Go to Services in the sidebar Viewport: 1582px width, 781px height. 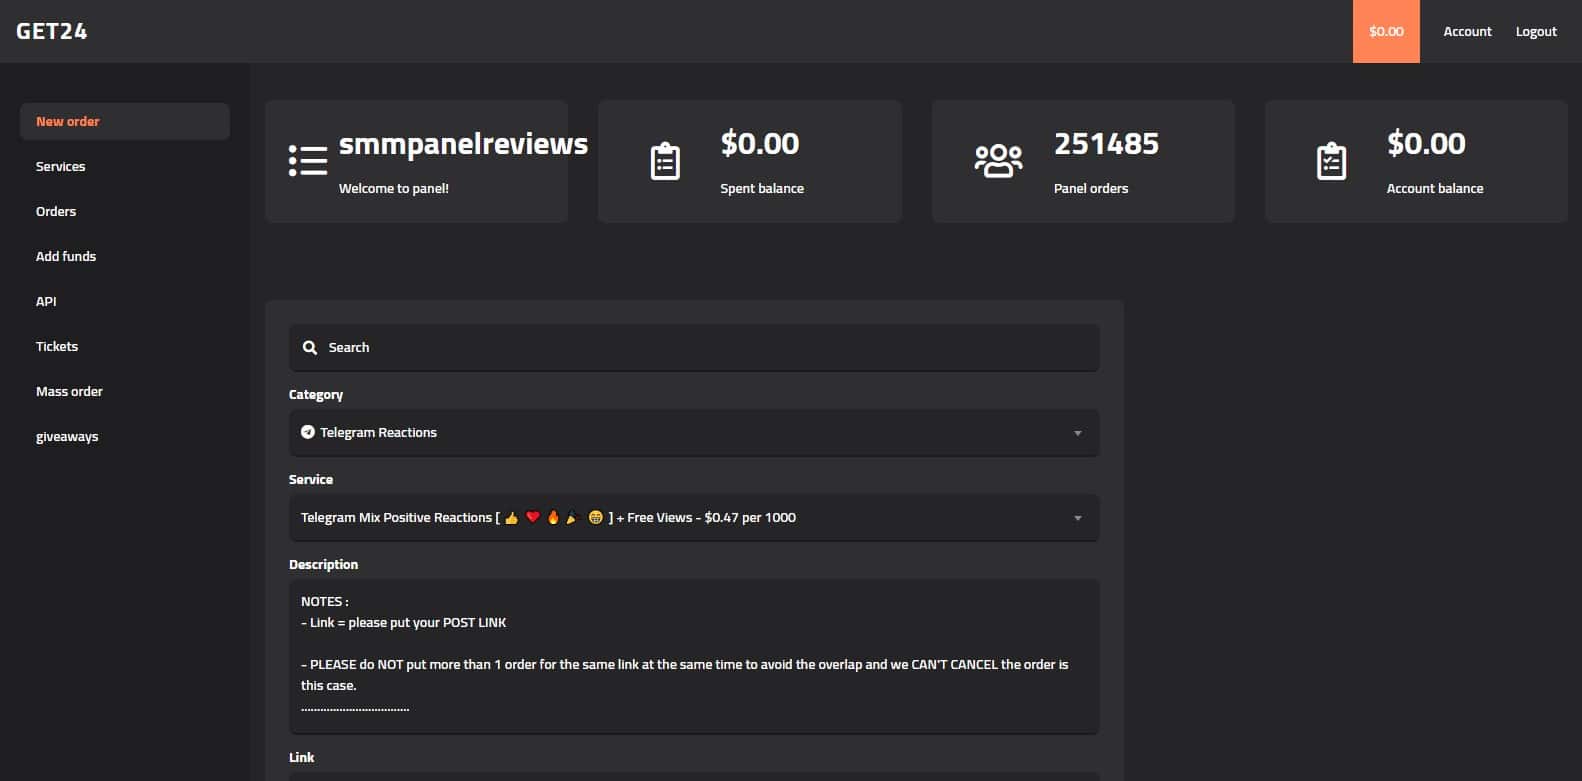pos(61,167)
